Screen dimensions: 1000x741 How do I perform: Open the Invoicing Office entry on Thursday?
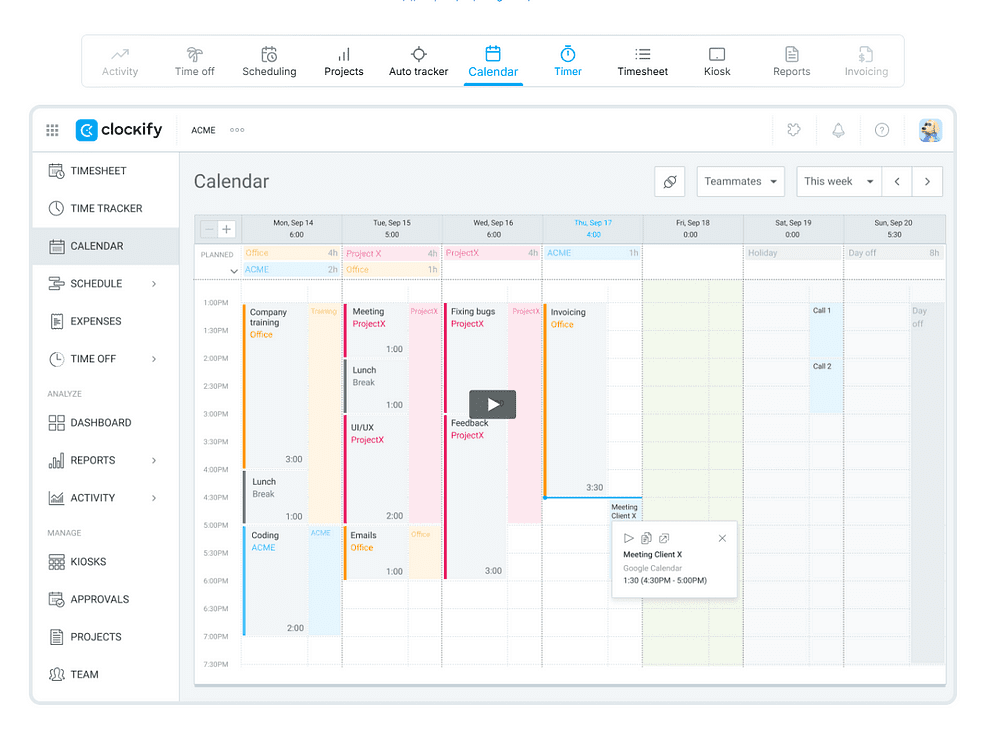[x=575, y=400]
